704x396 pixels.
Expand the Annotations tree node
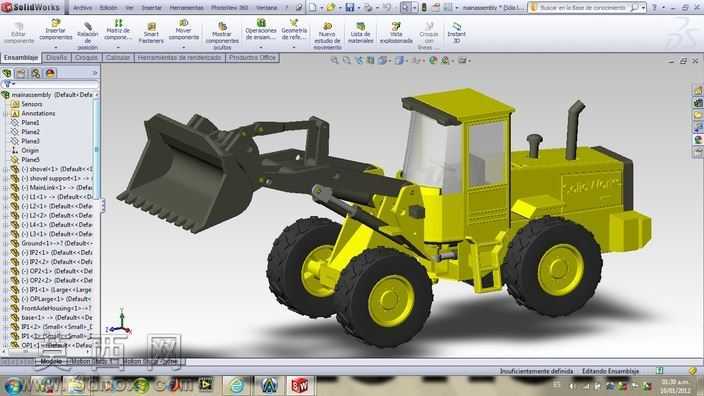pos(6,114)
